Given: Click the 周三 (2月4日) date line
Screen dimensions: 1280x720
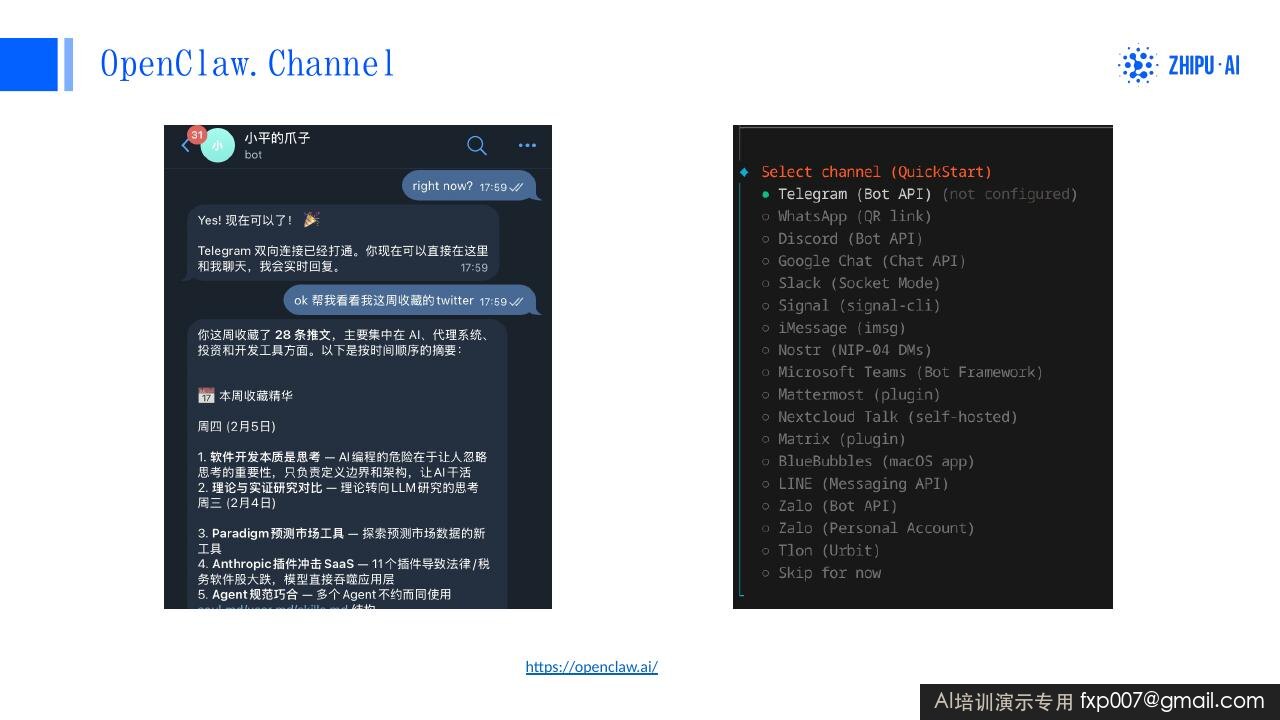Looking at the screenshot, I should pos(236,503).
